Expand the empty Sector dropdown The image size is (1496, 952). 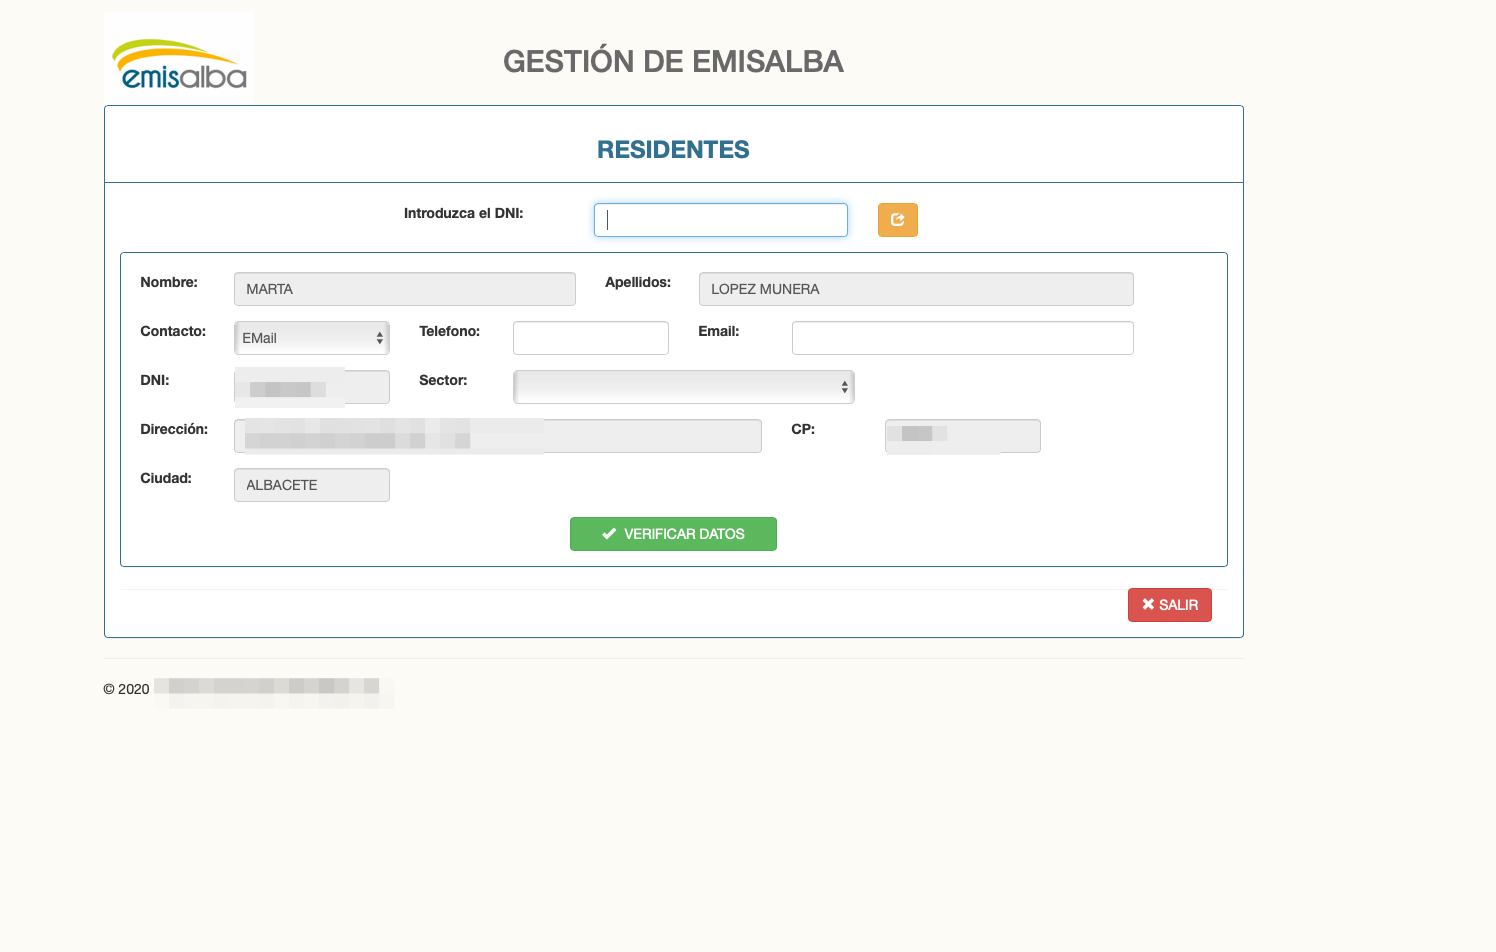click(x=683, y=387)
